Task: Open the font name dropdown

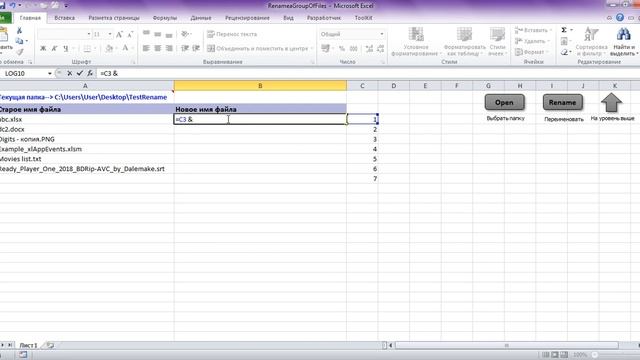Action: tap(89, 34)
